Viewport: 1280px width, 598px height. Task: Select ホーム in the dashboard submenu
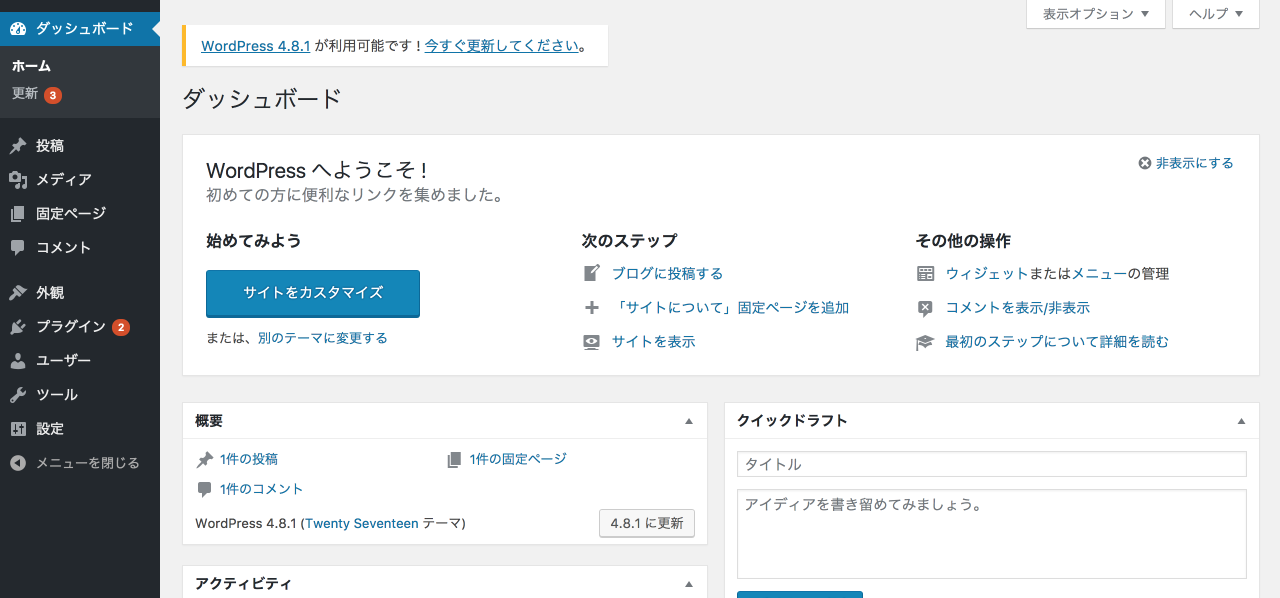coord(31,66)
